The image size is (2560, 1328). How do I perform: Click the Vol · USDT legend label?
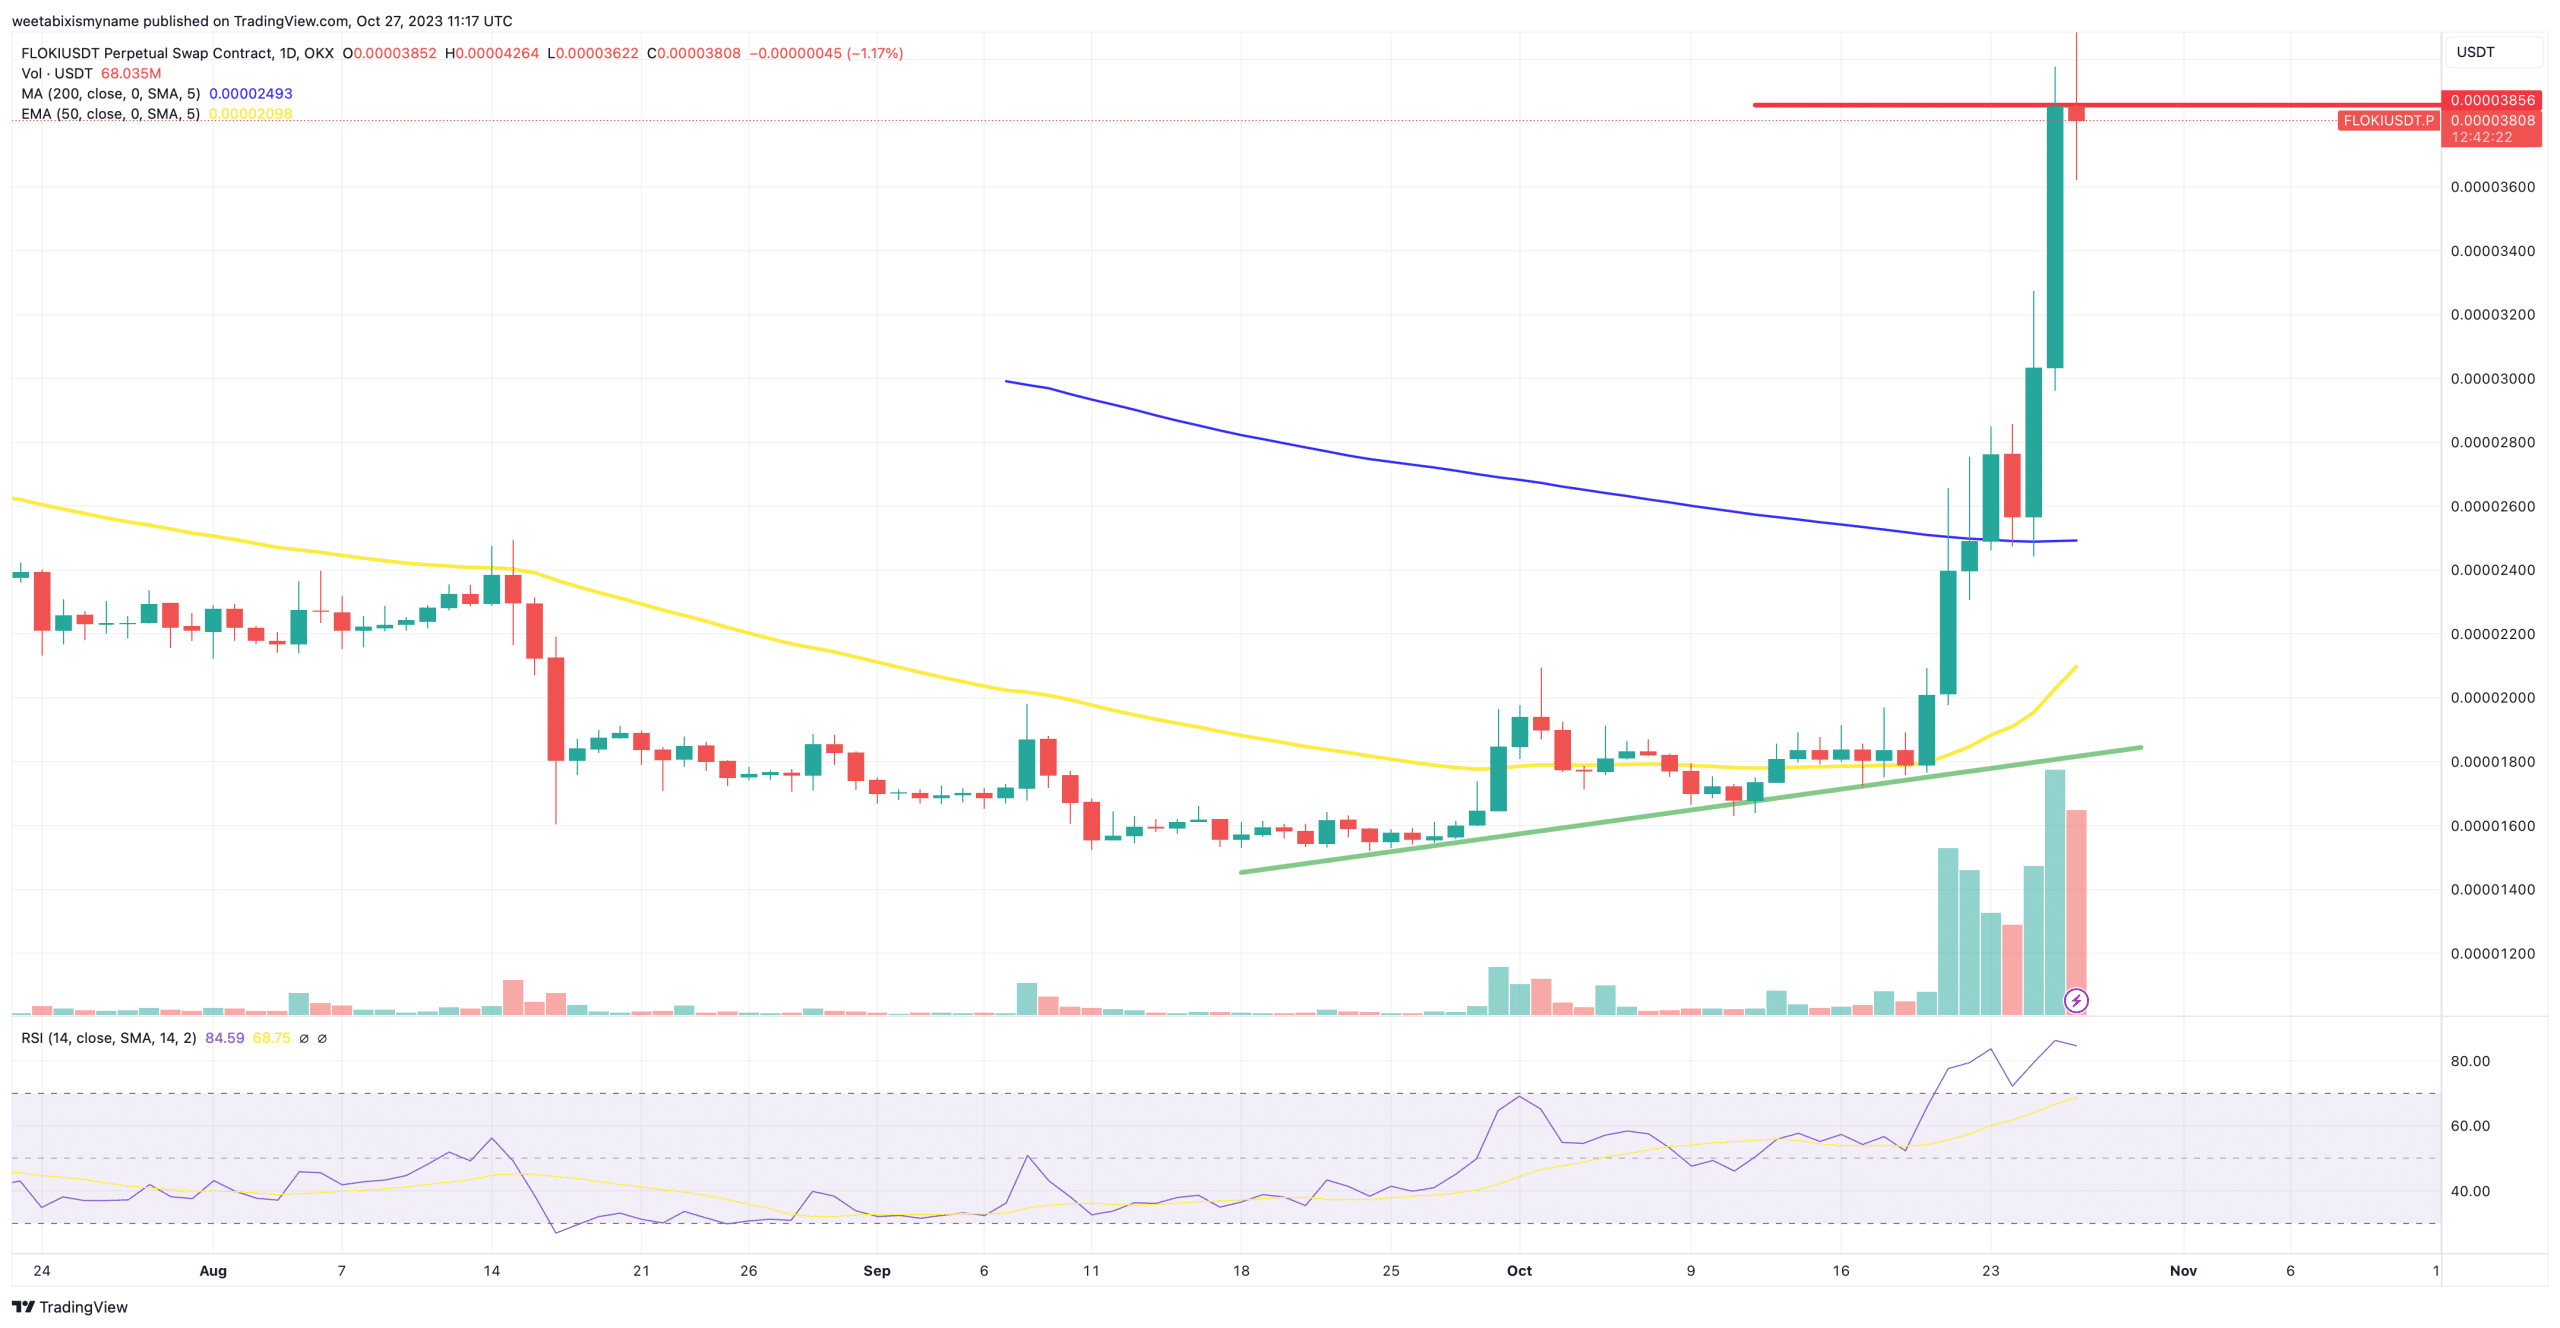pos(57,73)
